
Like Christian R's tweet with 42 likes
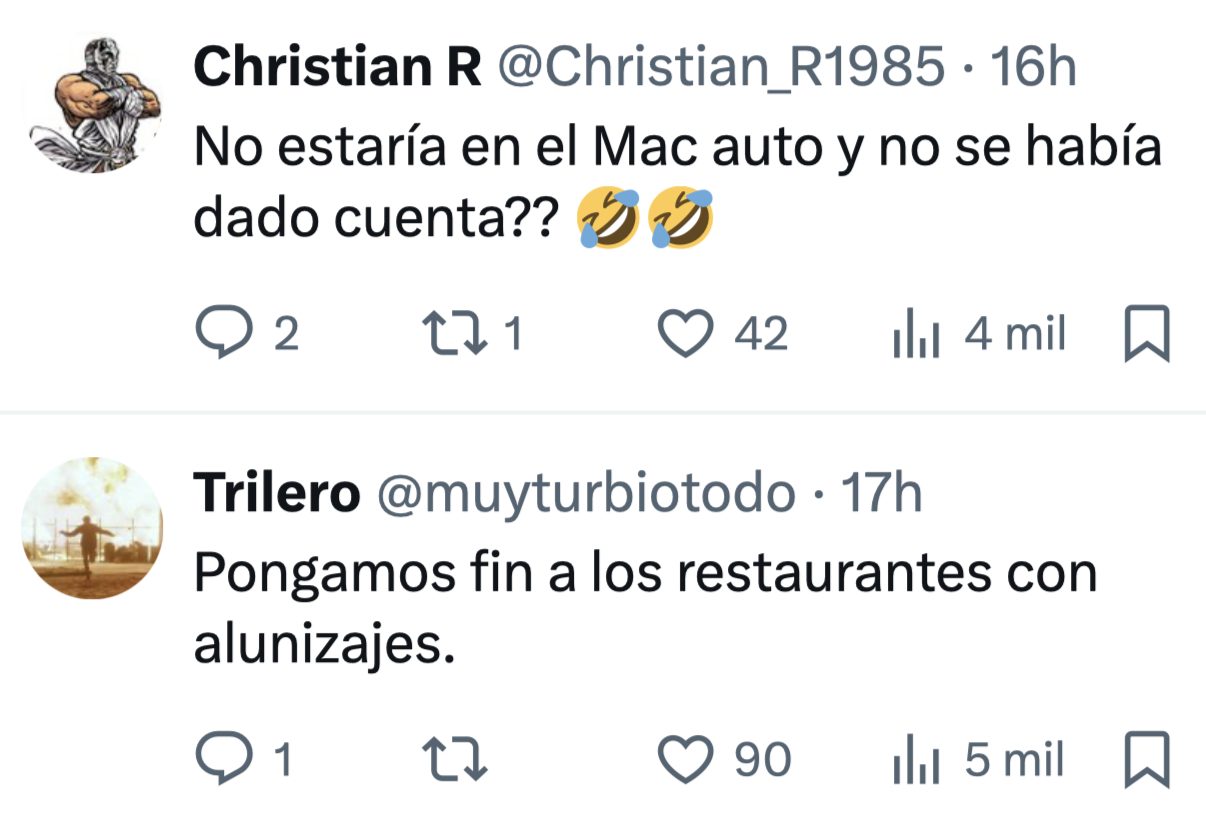pyautogui.click(x=686, y=335)
